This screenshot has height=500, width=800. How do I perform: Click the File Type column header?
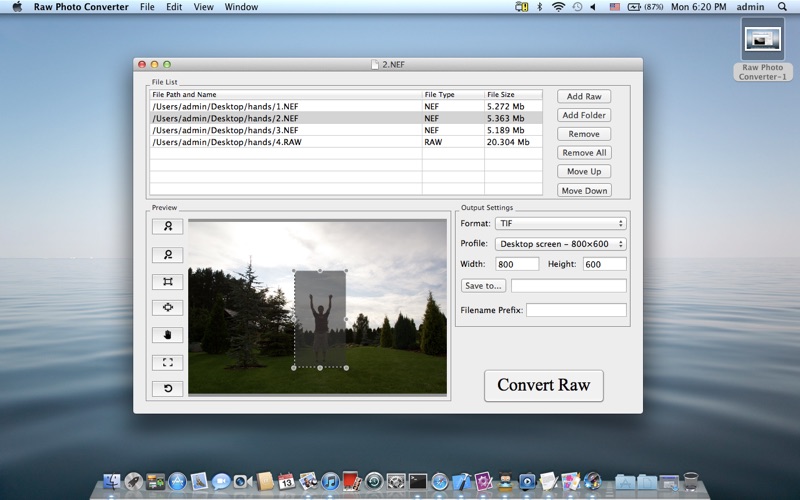(453, 94)
